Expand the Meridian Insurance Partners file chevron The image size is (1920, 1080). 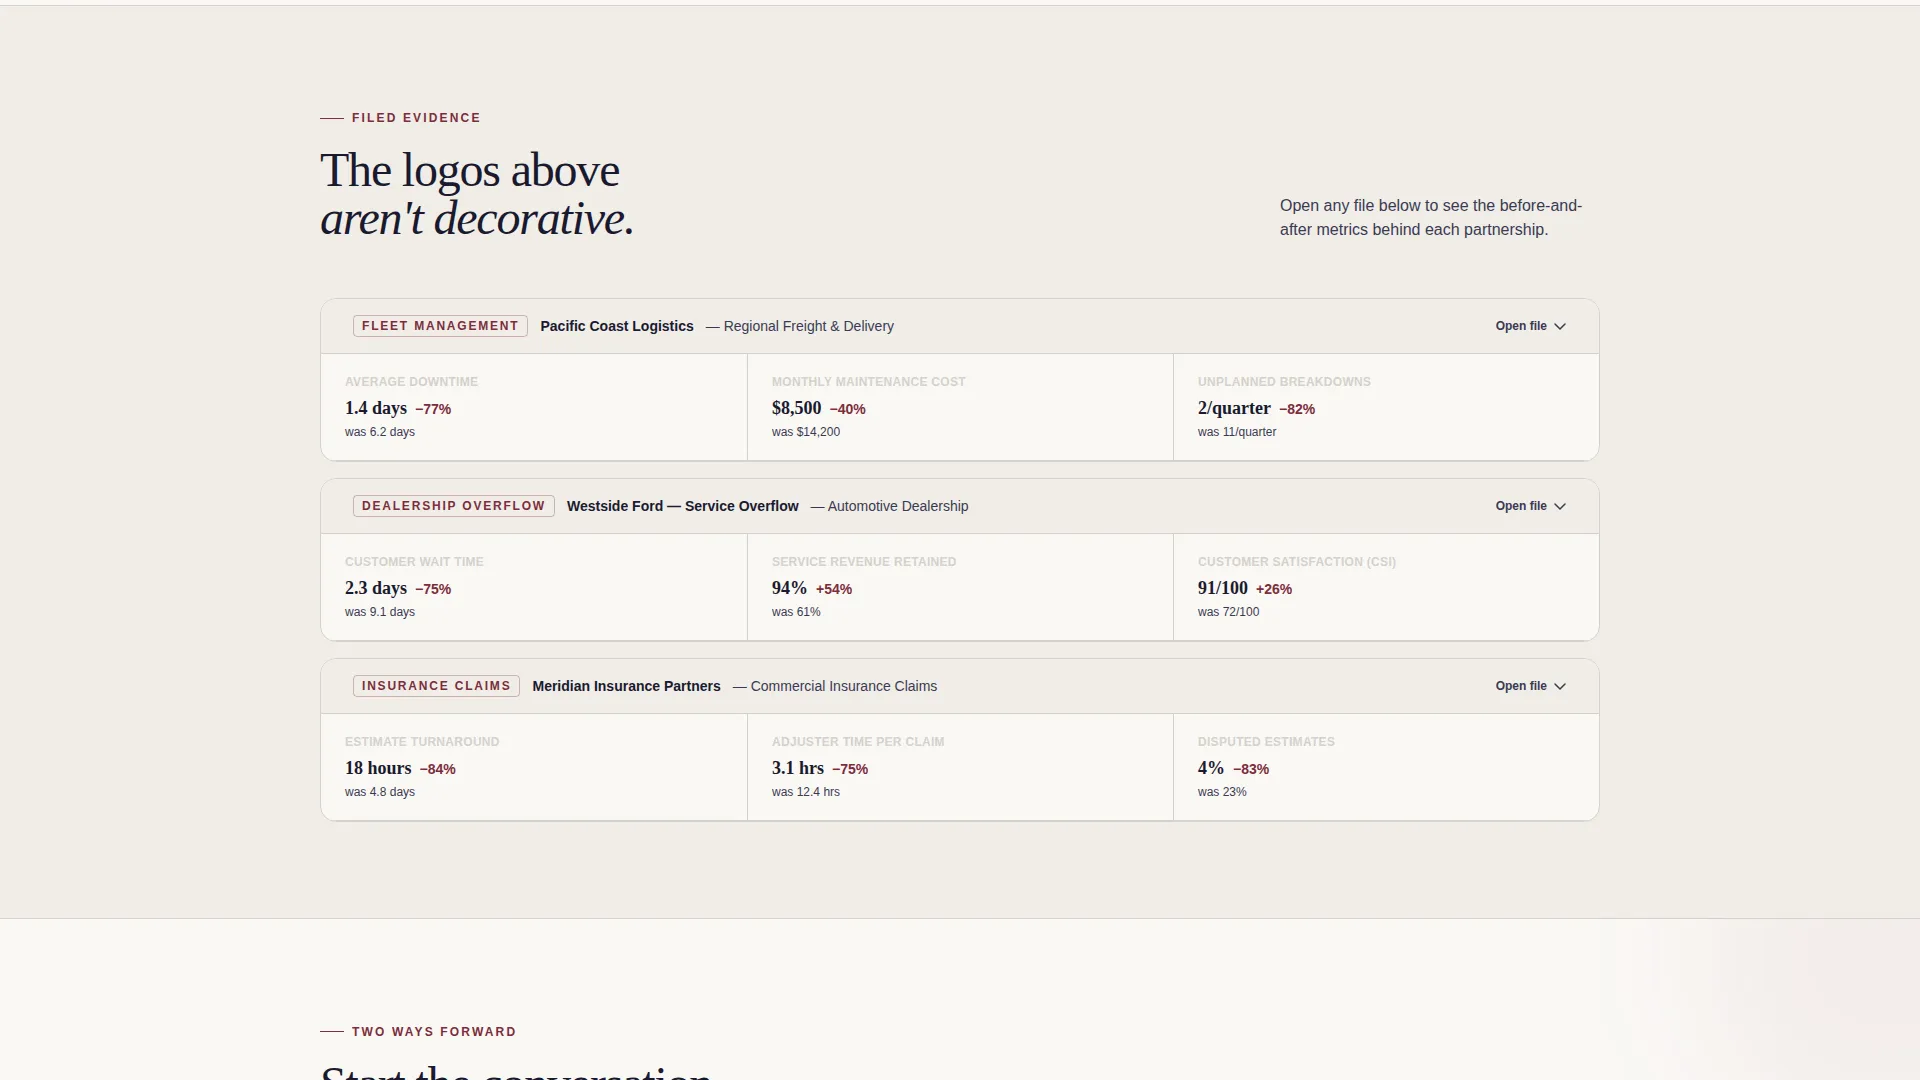(1560, 687)
